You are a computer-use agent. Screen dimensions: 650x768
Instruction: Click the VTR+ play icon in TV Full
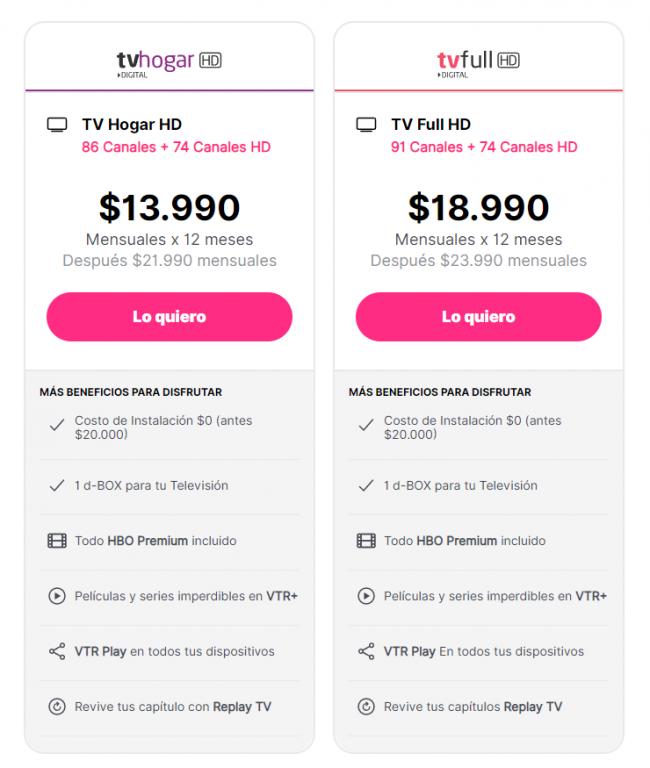click(366, 596)
